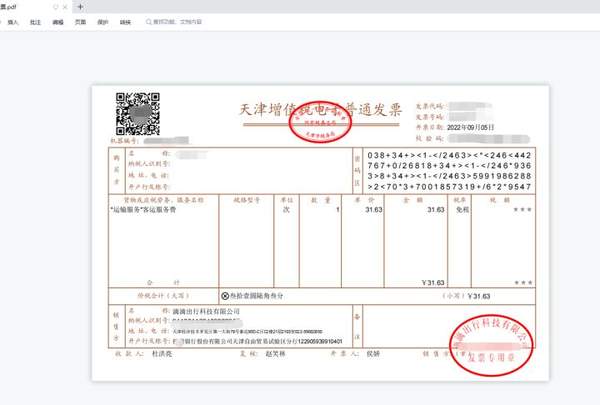
Task: Open the 页面 (Page) menu
Action: tap(80, 22)
